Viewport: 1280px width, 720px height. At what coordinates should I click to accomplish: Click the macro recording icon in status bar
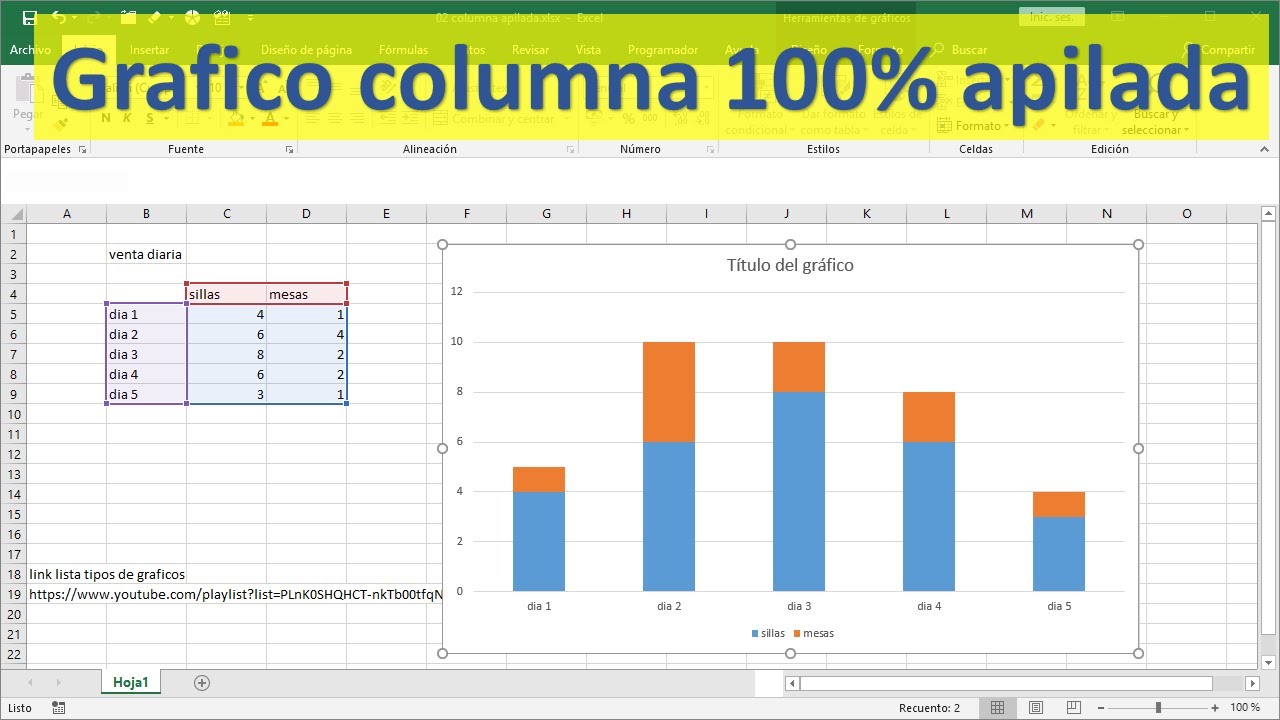tap(59, 708)
